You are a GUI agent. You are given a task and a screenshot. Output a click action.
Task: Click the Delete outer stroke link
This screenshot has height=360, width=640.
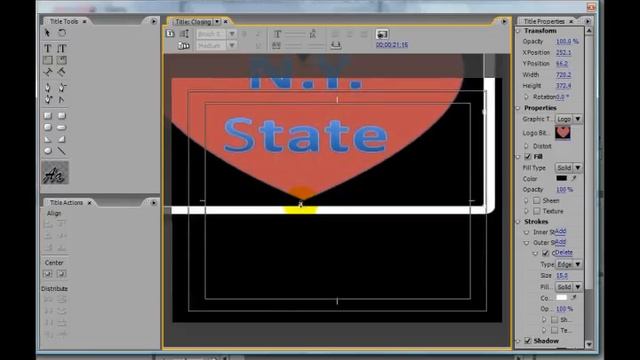point(564,253)
